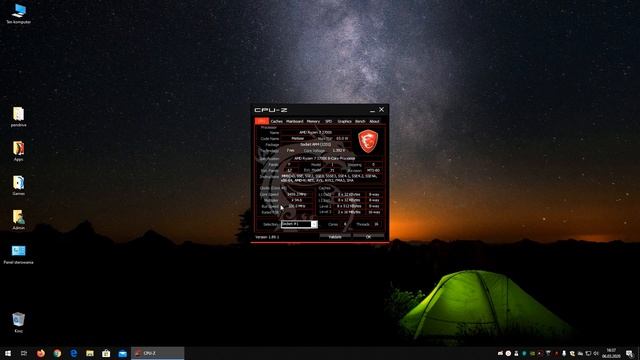Open the microphone tray icon
Image resolution: width=640 pixels, height=360 pixels.
[x=564, y=353]
